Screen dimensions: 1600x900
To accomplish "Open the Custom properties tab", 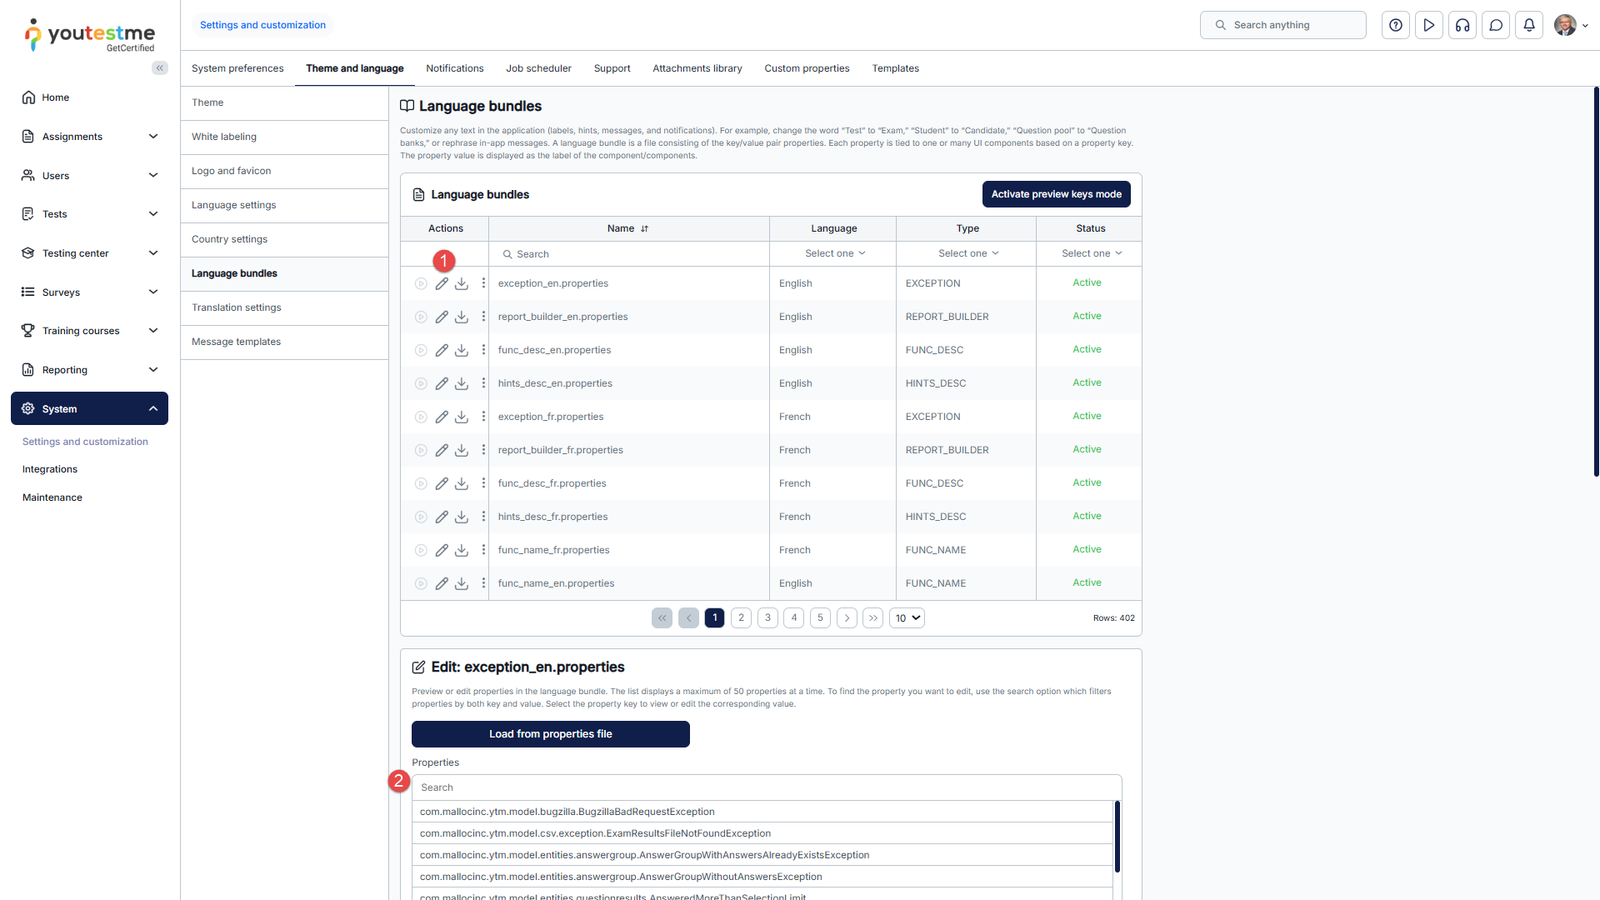I will [x=806, y=69].
